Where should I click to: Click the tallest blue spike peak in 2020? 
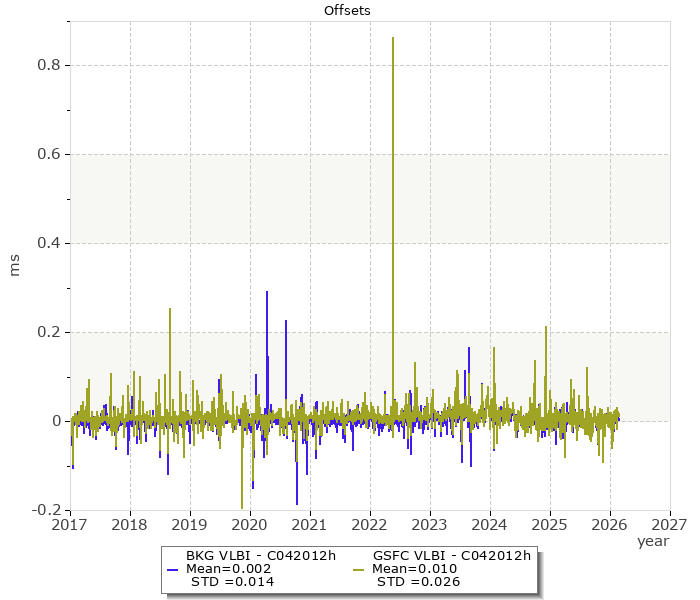click(267, 292)
